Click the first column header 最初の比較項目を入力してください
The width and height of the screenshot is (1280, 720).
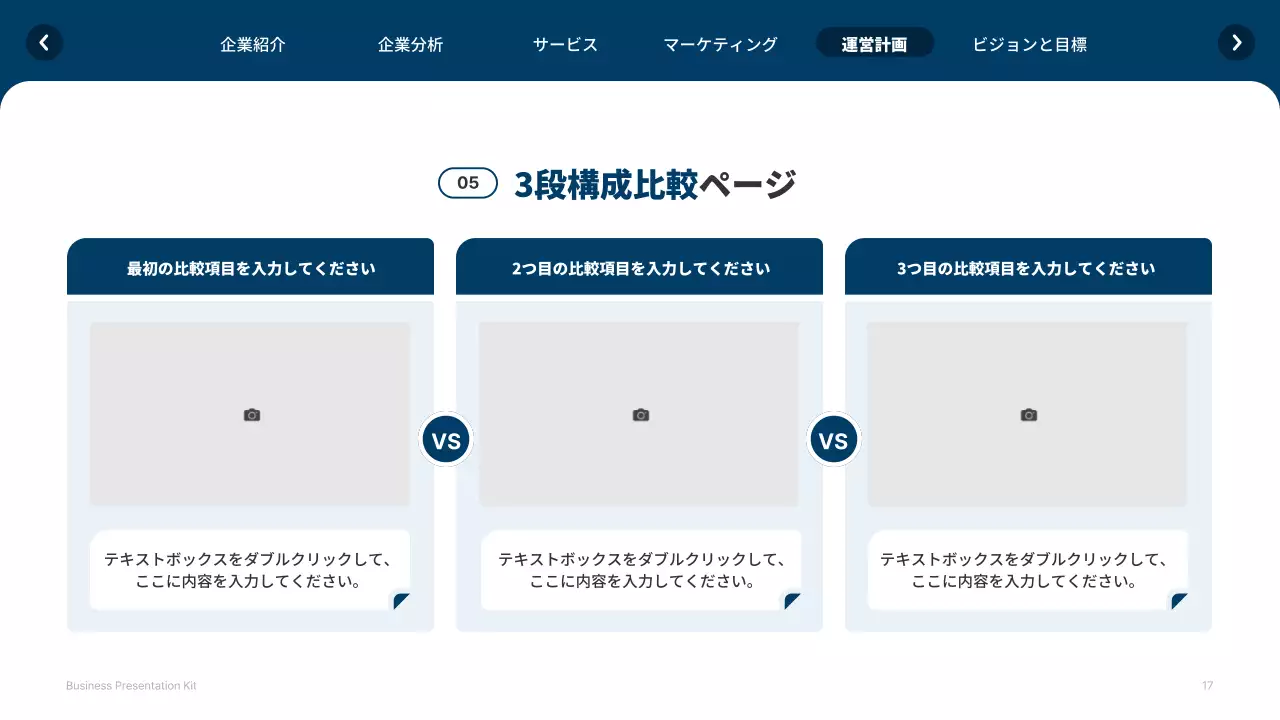pyautogui.click(x=250, y=267)
